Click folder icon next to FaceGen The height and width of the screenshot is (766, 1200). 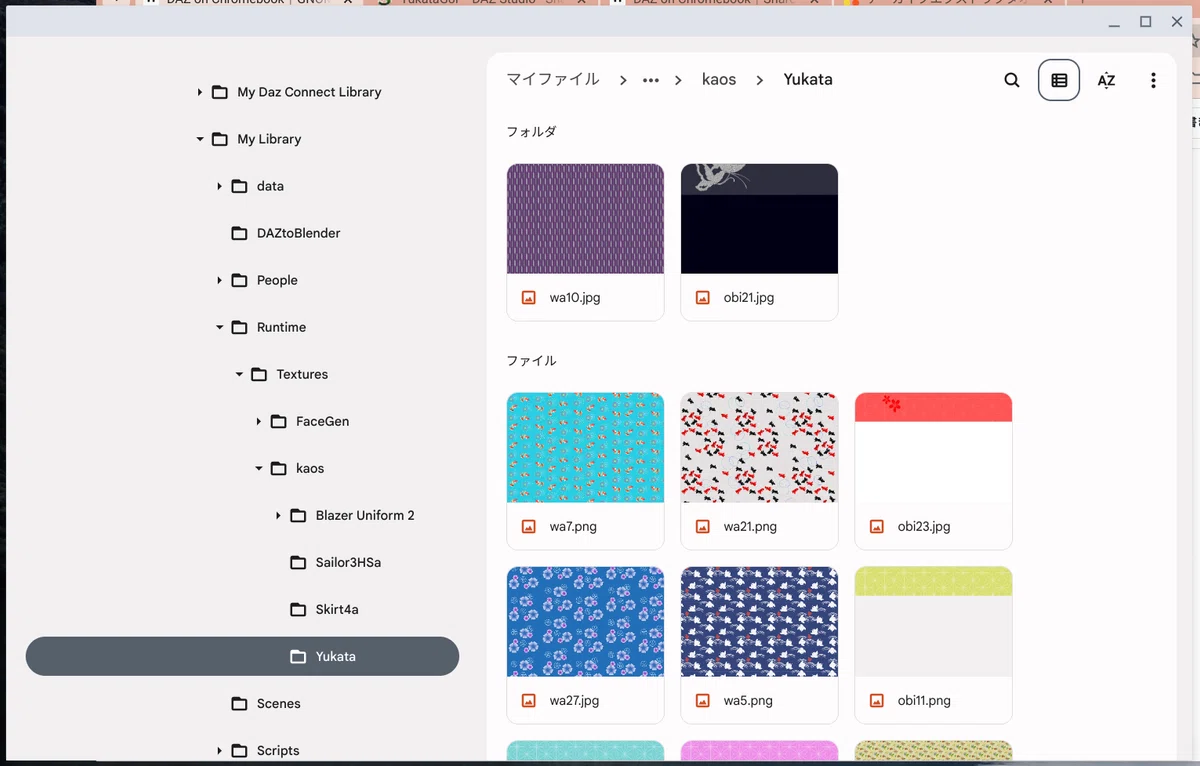[x=278, y=421]
